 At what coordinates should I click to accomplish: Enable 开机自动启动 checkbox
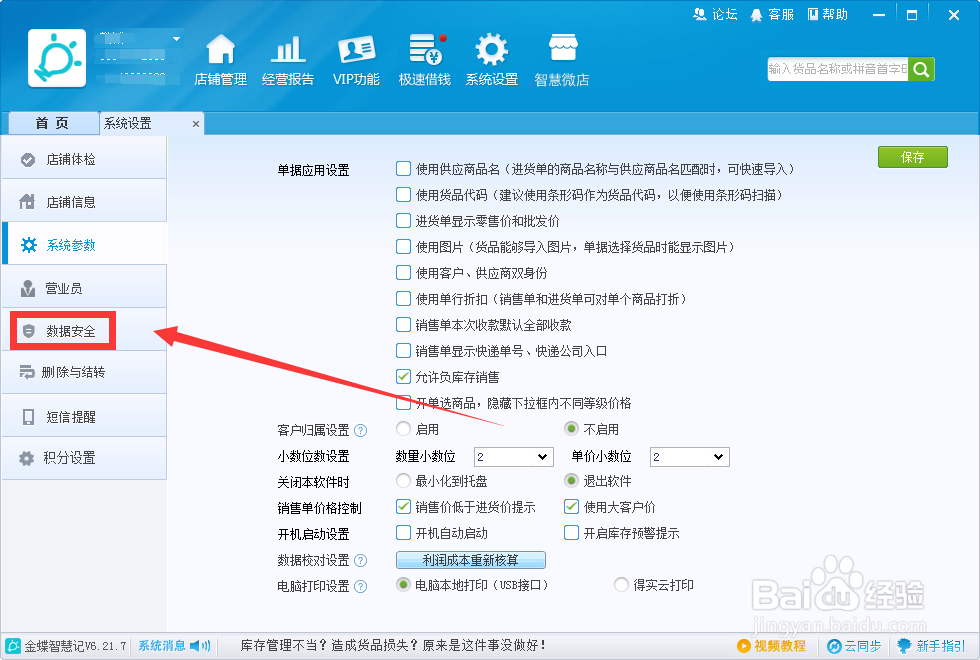(x=403, y=533)
